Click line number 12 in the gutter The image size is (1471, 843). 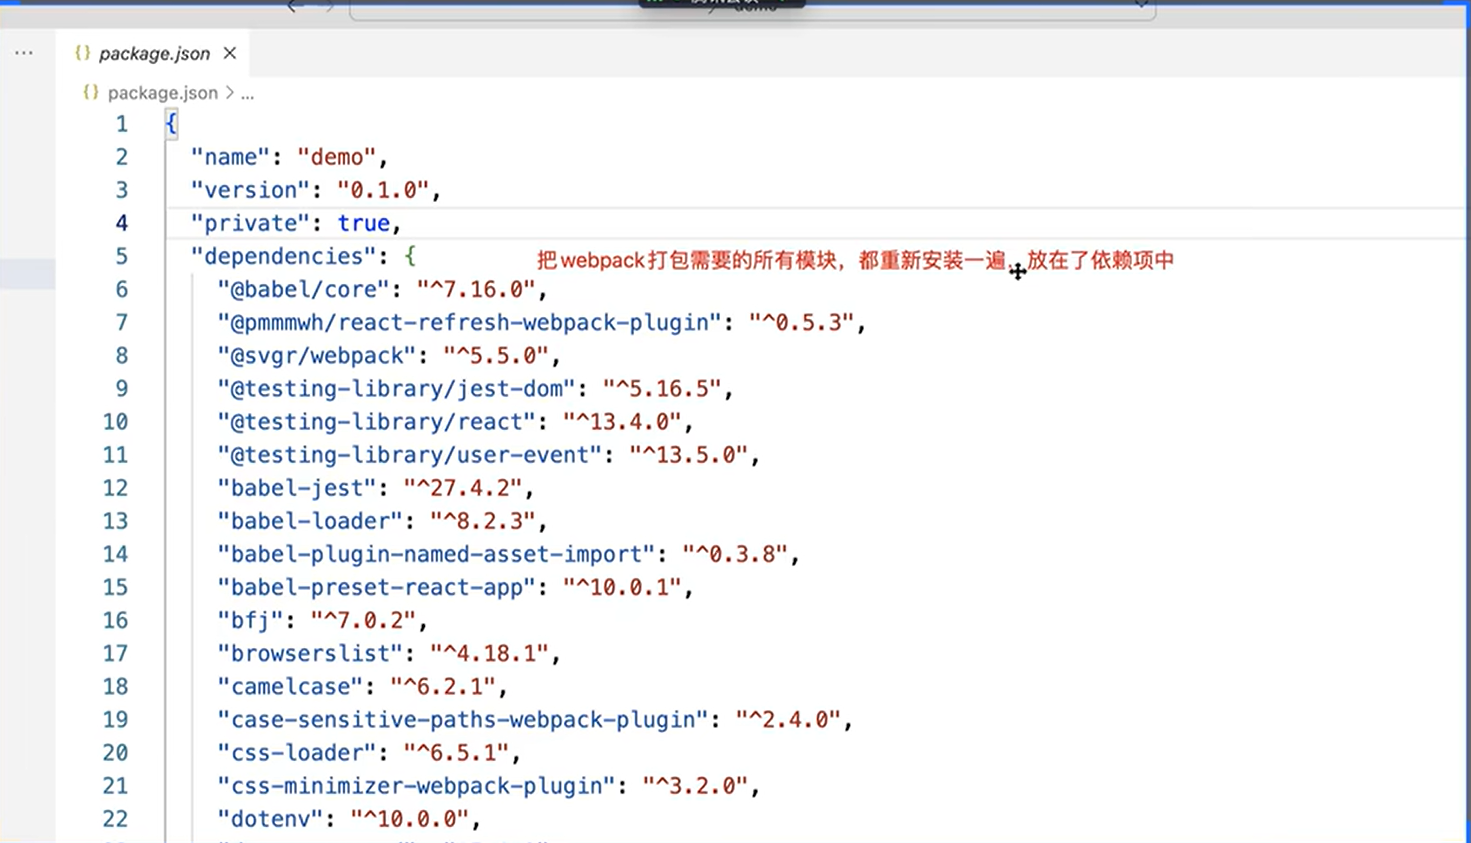coord(115,488)
